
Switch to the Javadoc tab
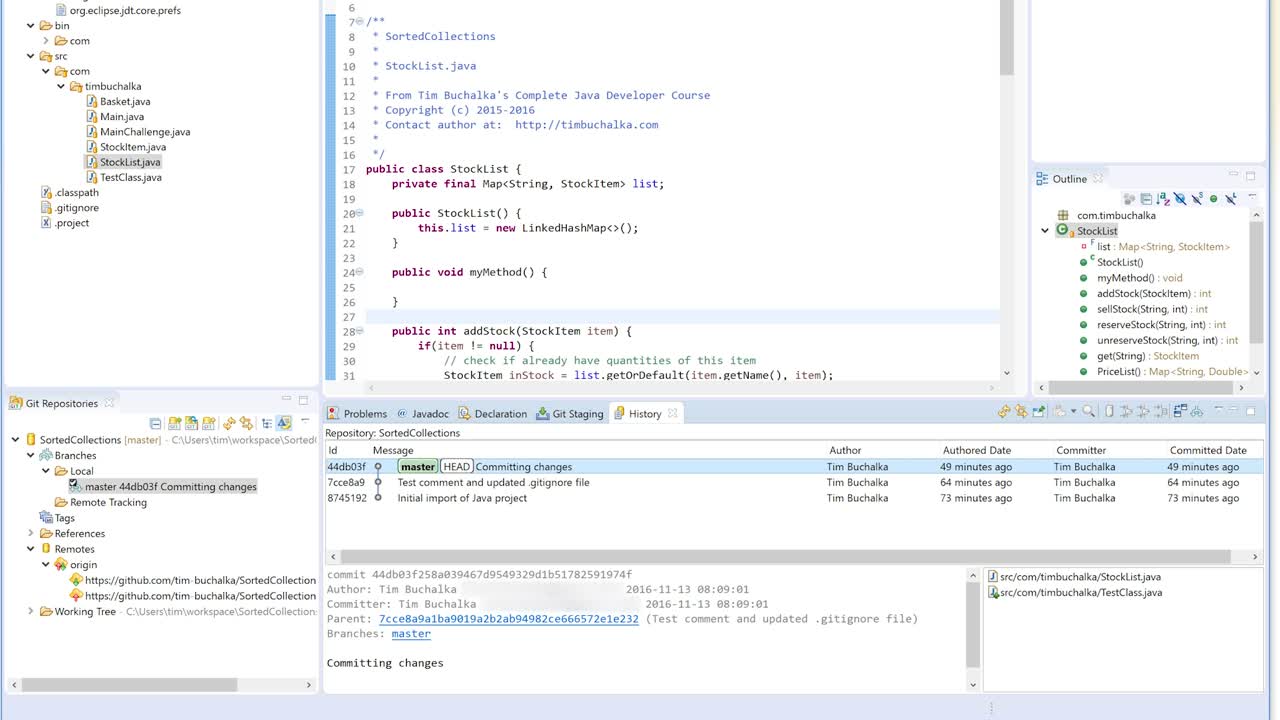pos(423,414)
